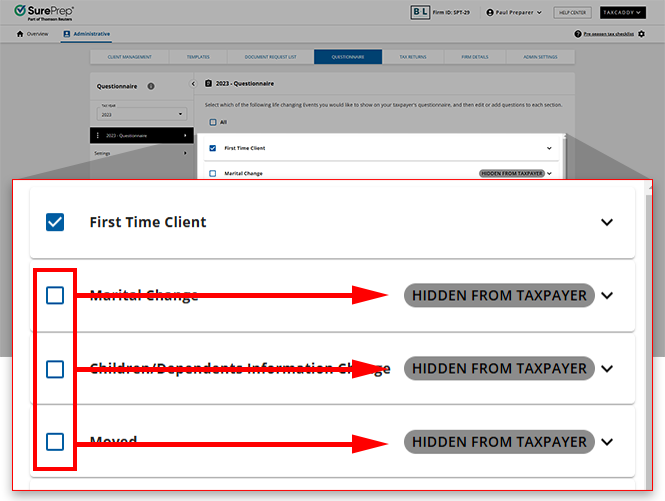Click the Questionnaire info icon
This screenshot has height=501, width=665.
coord(151,86)
